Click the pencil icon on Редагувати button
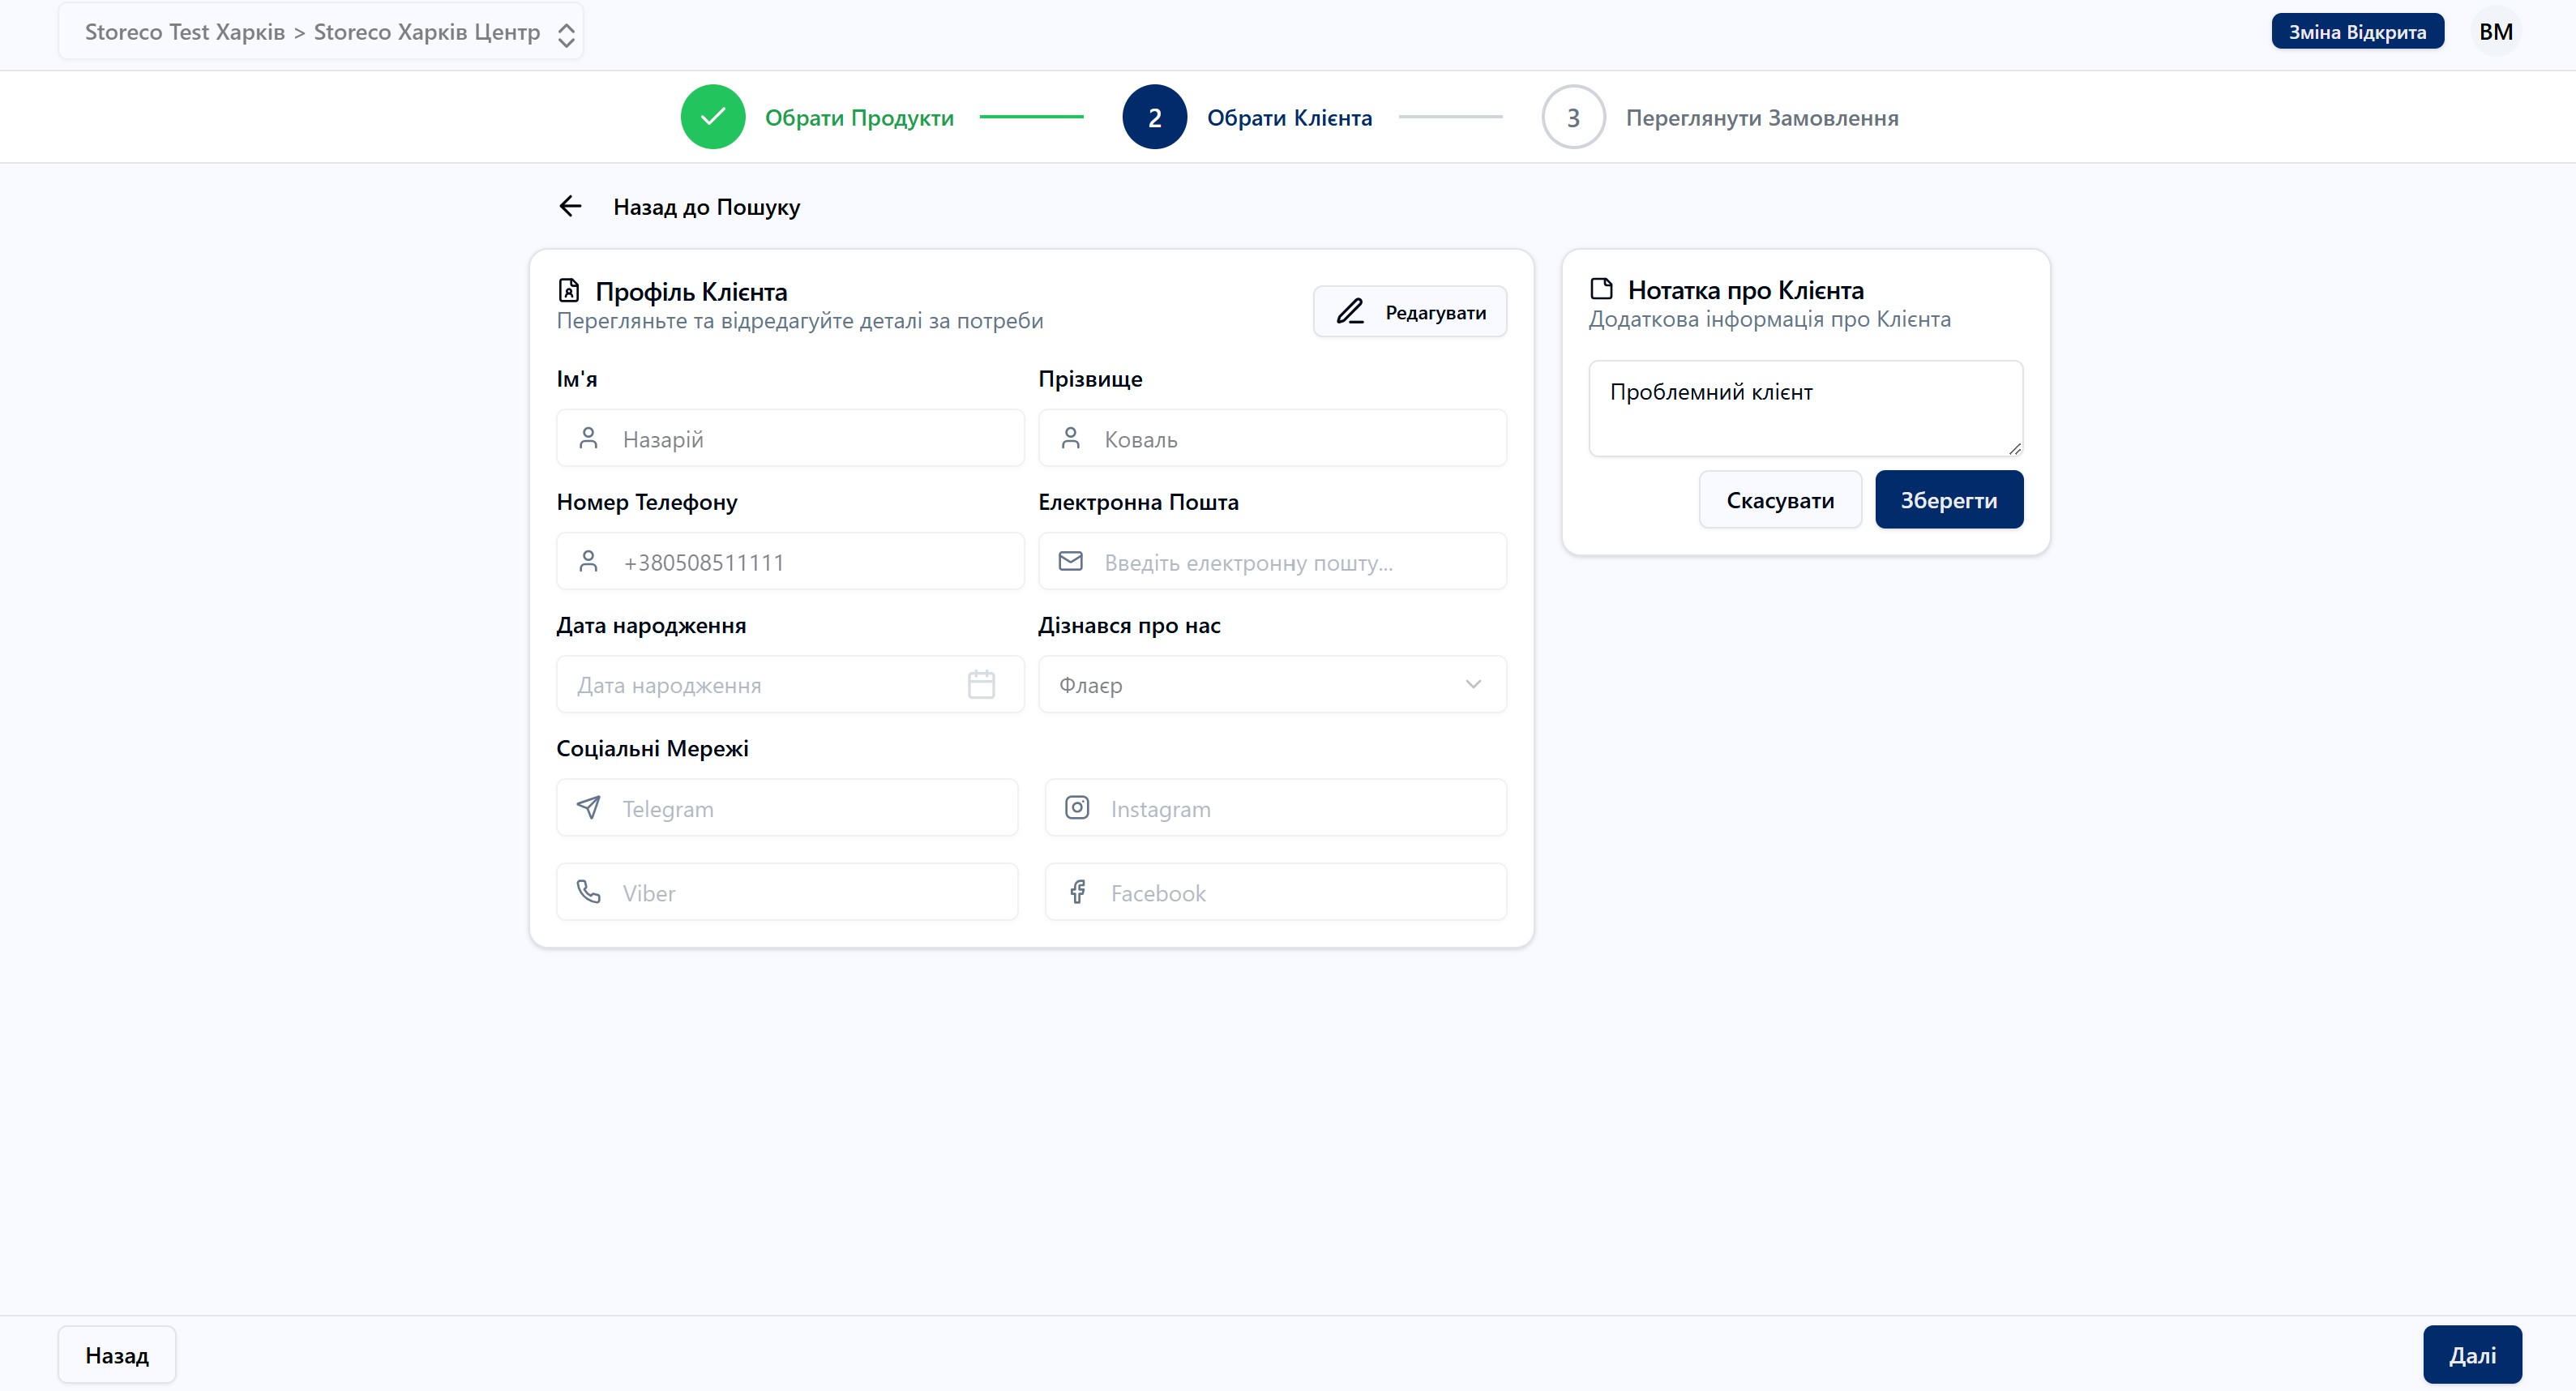 coord(1350,312)
